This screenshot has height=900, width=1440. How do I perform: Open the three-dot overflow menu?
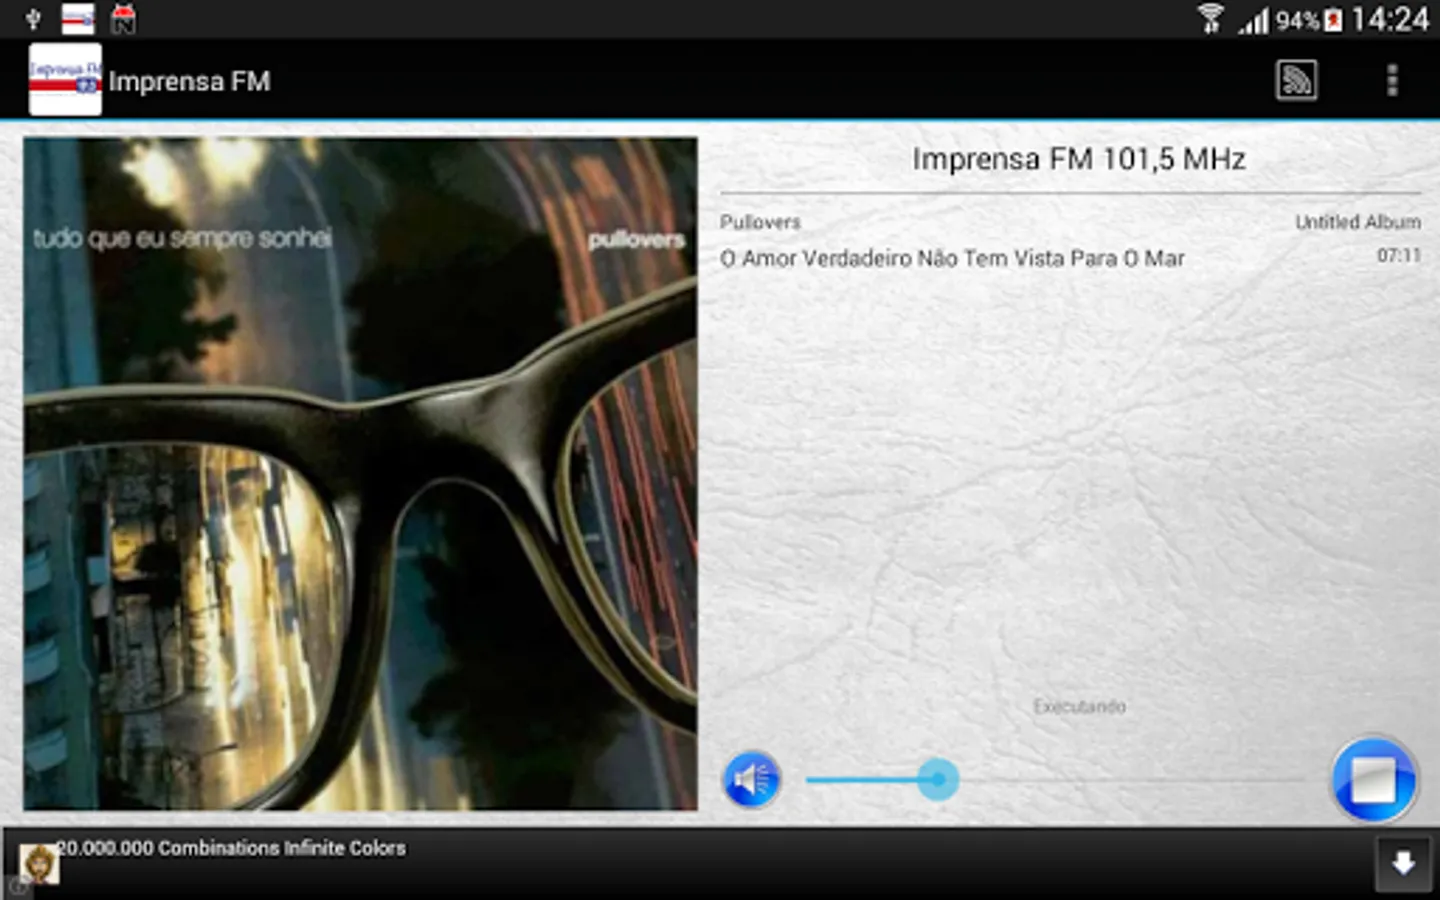click(1391, 80)
